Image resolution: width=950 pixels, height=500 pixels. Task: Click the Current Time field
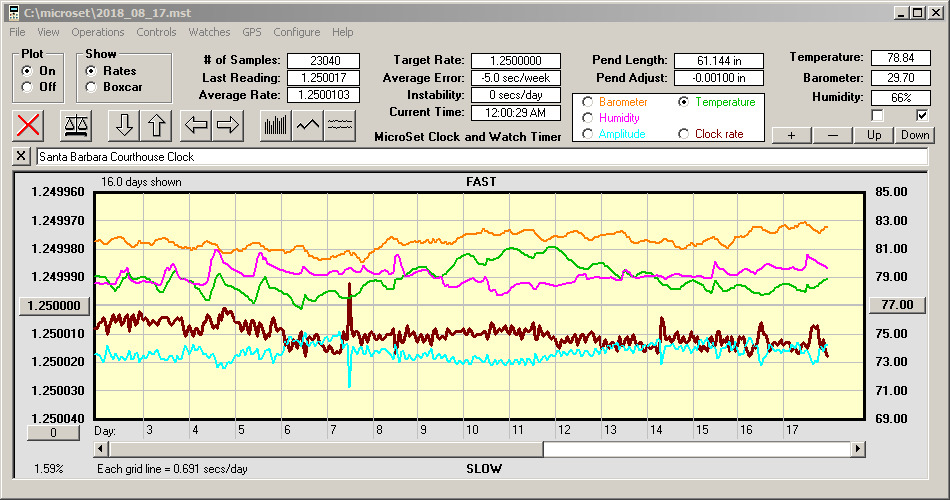coord(516,112)
